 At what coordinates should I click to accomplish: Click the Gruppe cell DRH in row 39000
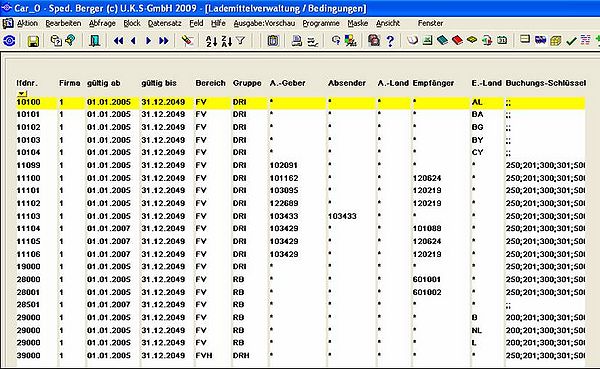(x=241, y=356)
